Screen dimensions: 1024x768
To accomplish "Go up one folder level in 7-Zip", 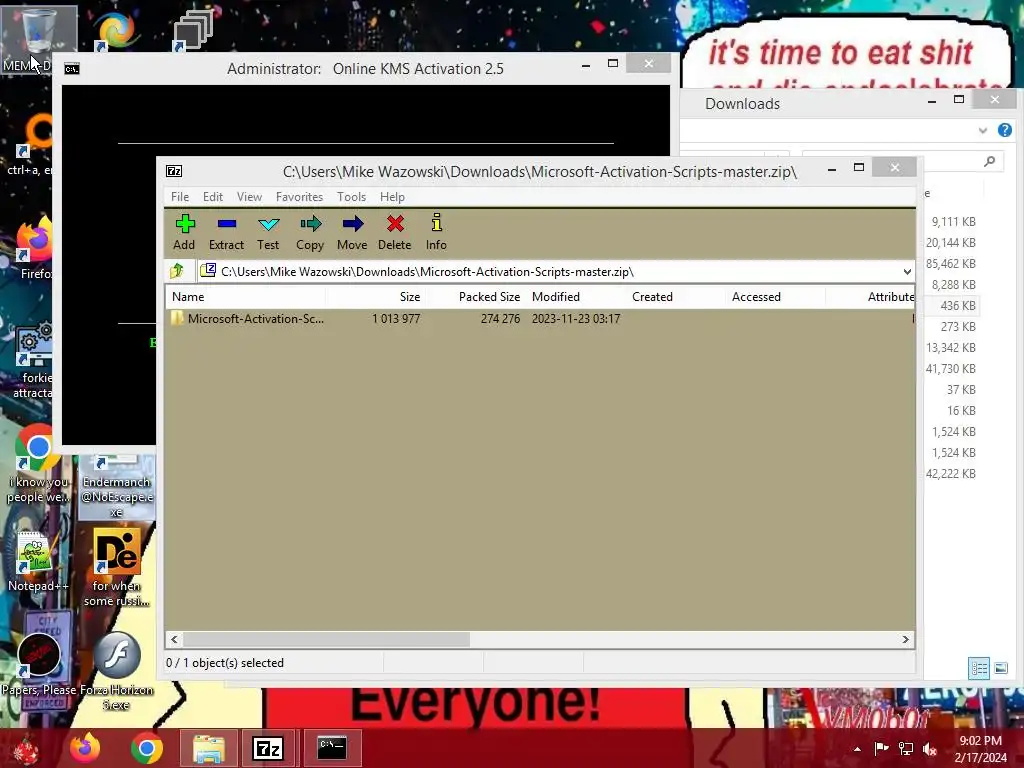I will [177, 271].
